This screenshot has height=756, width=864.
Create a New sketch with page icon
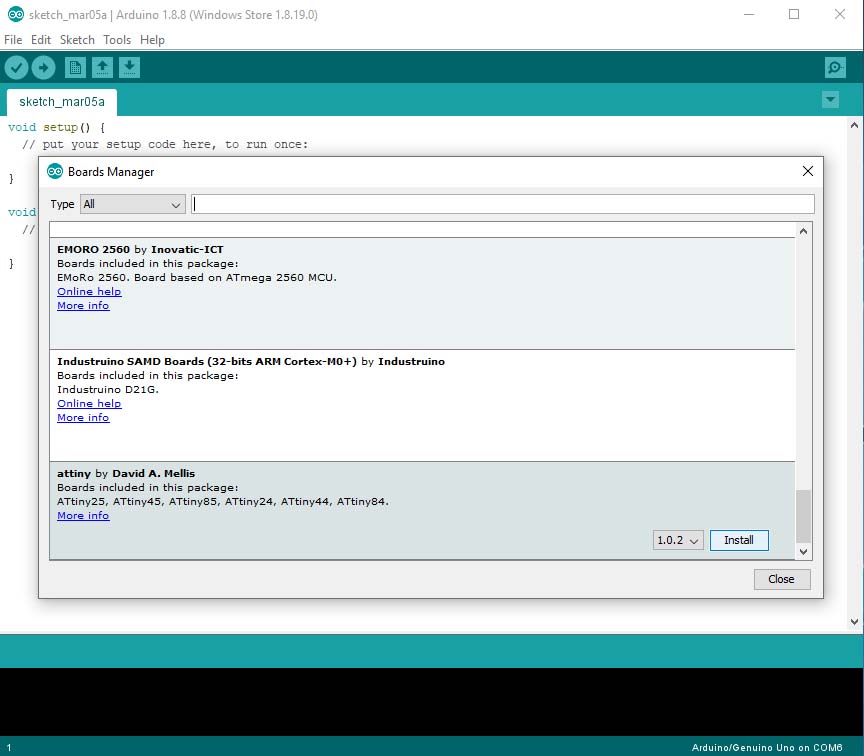(x=75, y=68)
